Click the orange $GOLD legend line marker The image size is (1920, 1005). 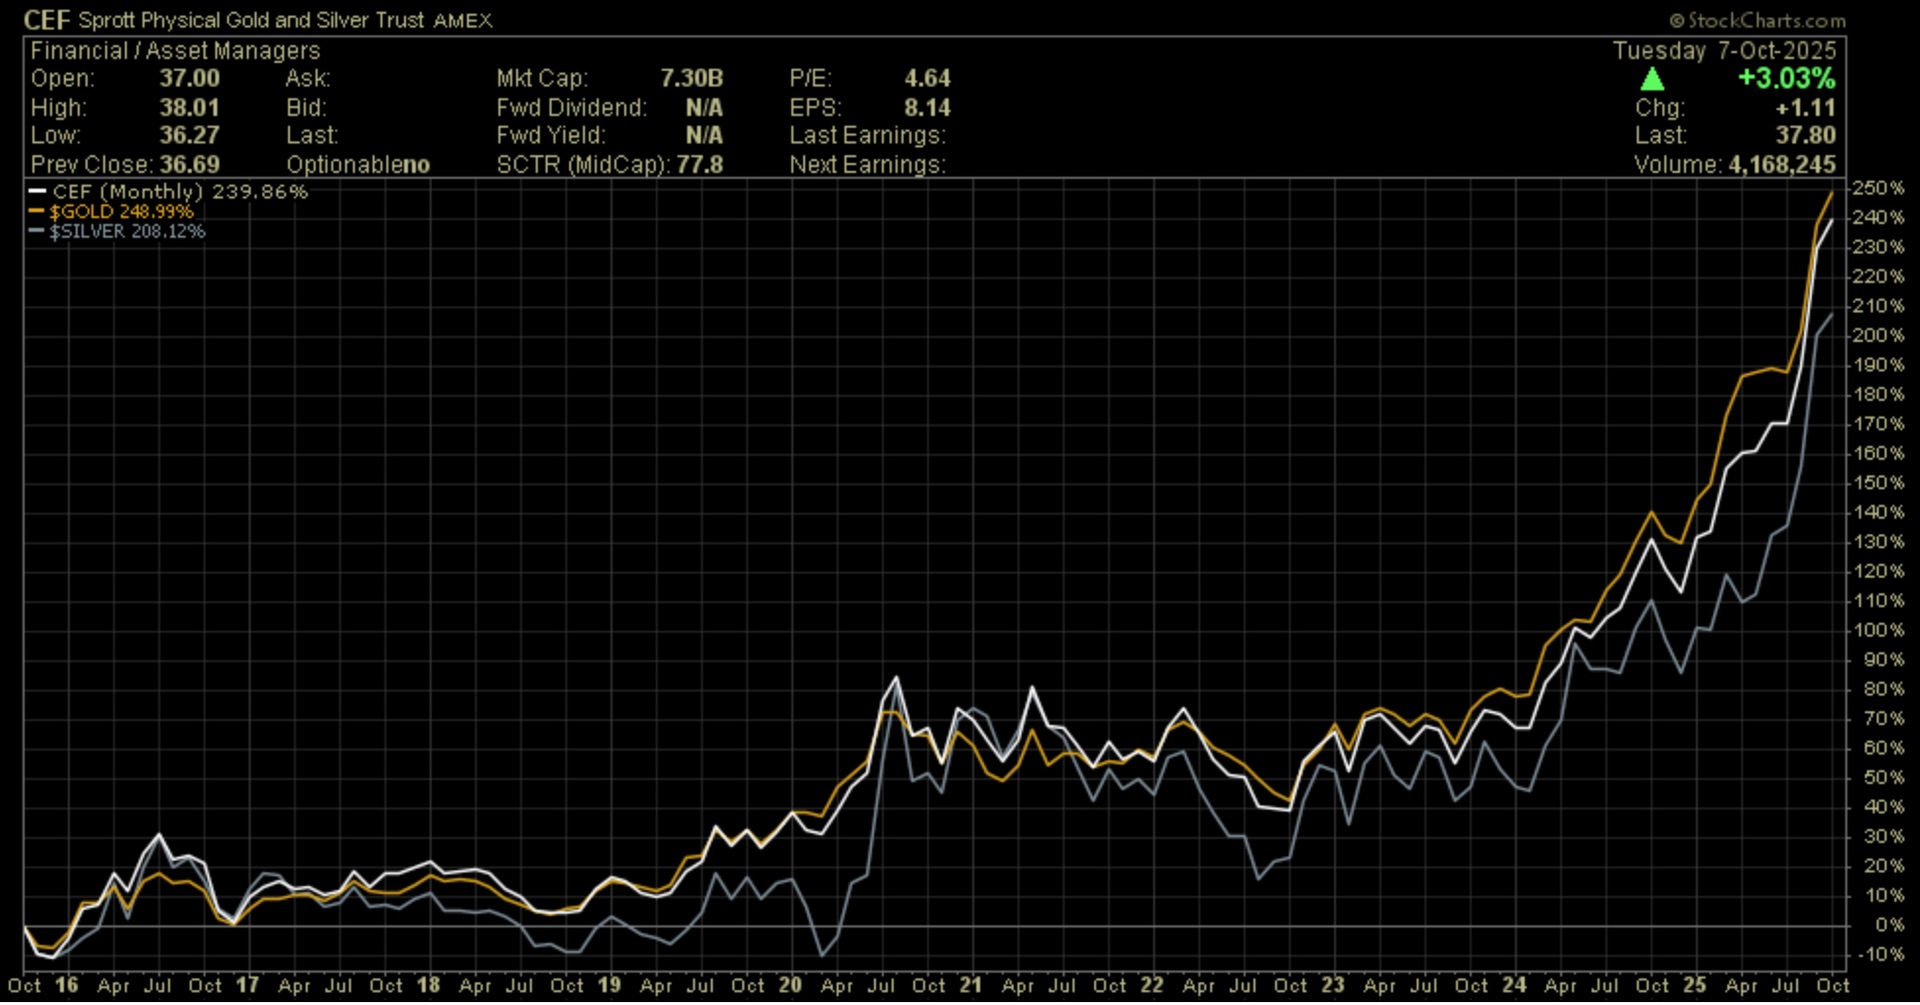38,212
